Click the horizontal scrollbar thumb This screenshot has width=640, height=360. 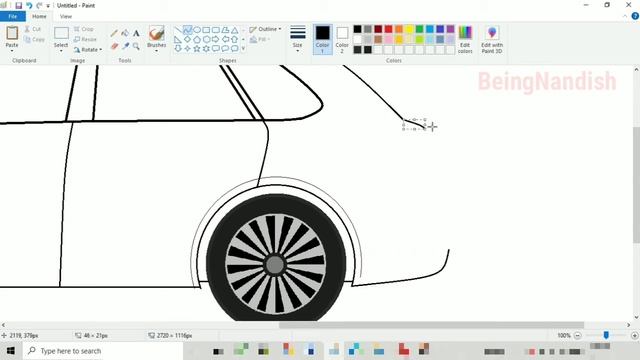(x=431, y=325)
